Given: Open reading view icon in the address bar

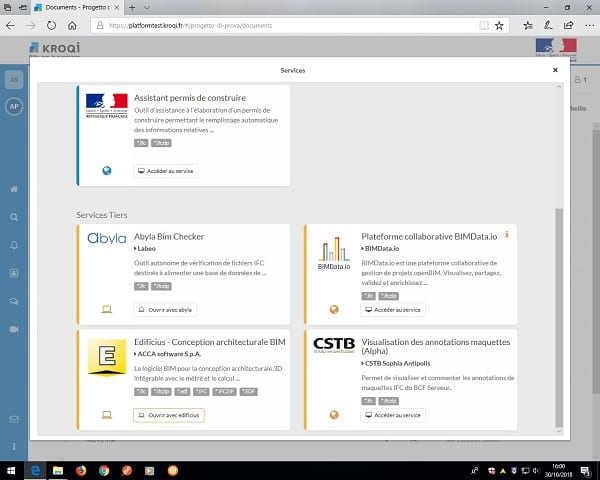Looking at the screenshot, I should point(484,26).
